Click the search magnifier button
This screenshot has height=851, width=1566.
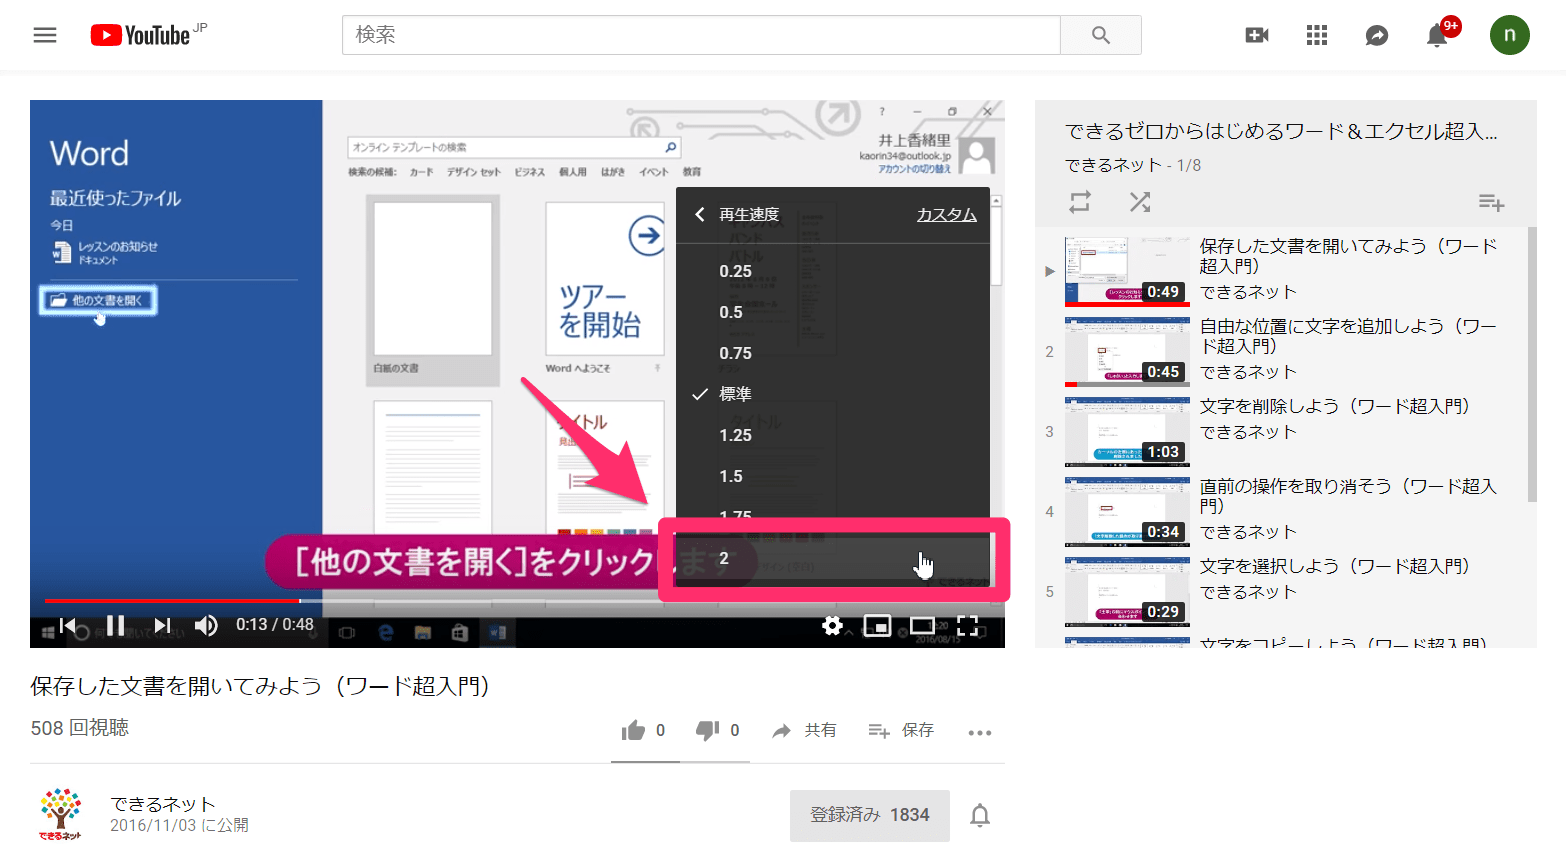pyautogui.click(x=1101, y=35)
